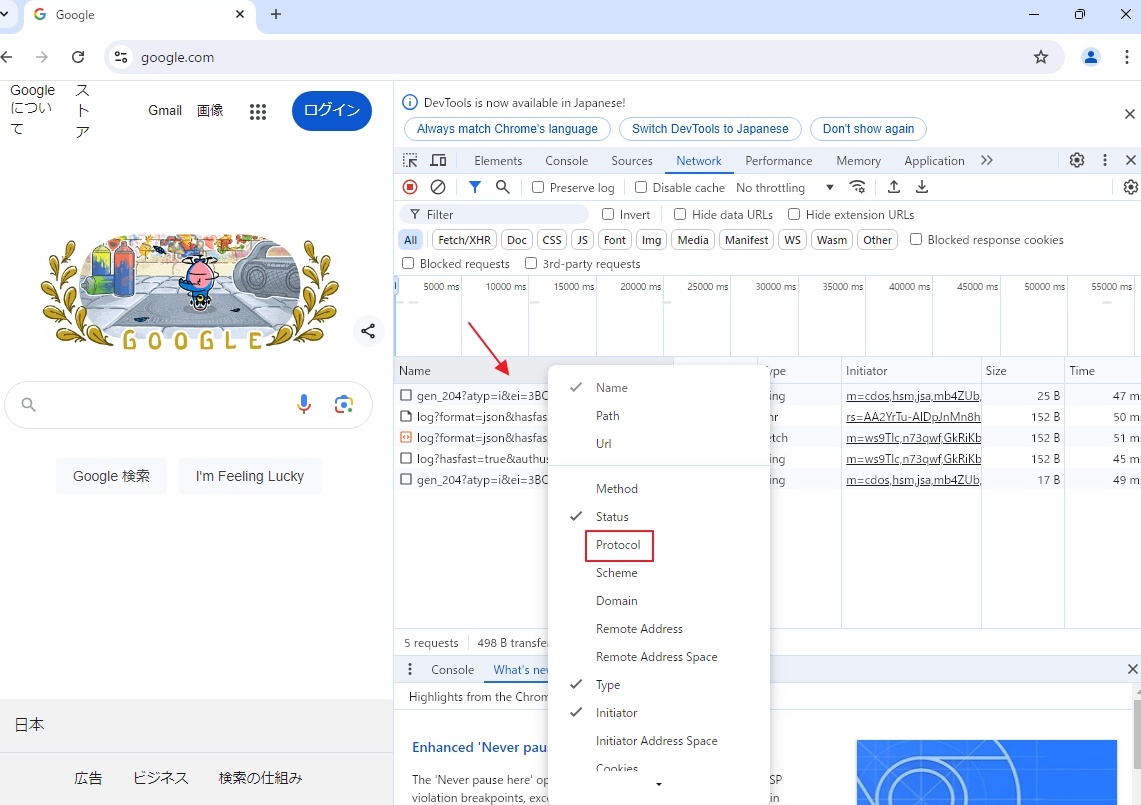
Task: Filter requests by Fetch/XHR
Action: (464, 239)
